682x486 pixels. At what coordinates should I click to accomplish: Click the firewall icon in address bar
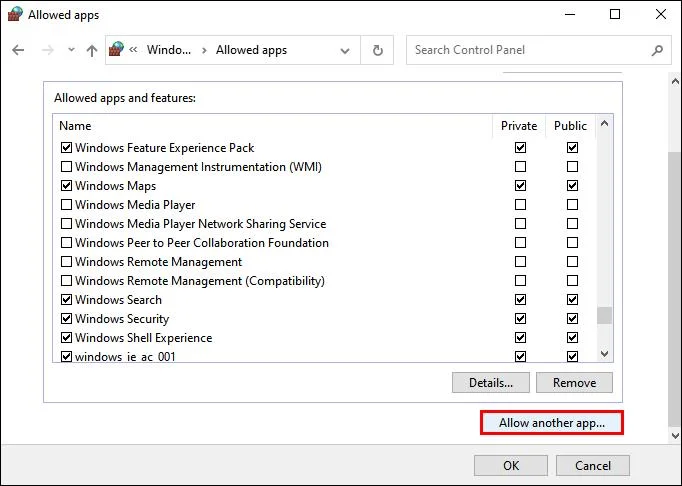click(116, 49)
